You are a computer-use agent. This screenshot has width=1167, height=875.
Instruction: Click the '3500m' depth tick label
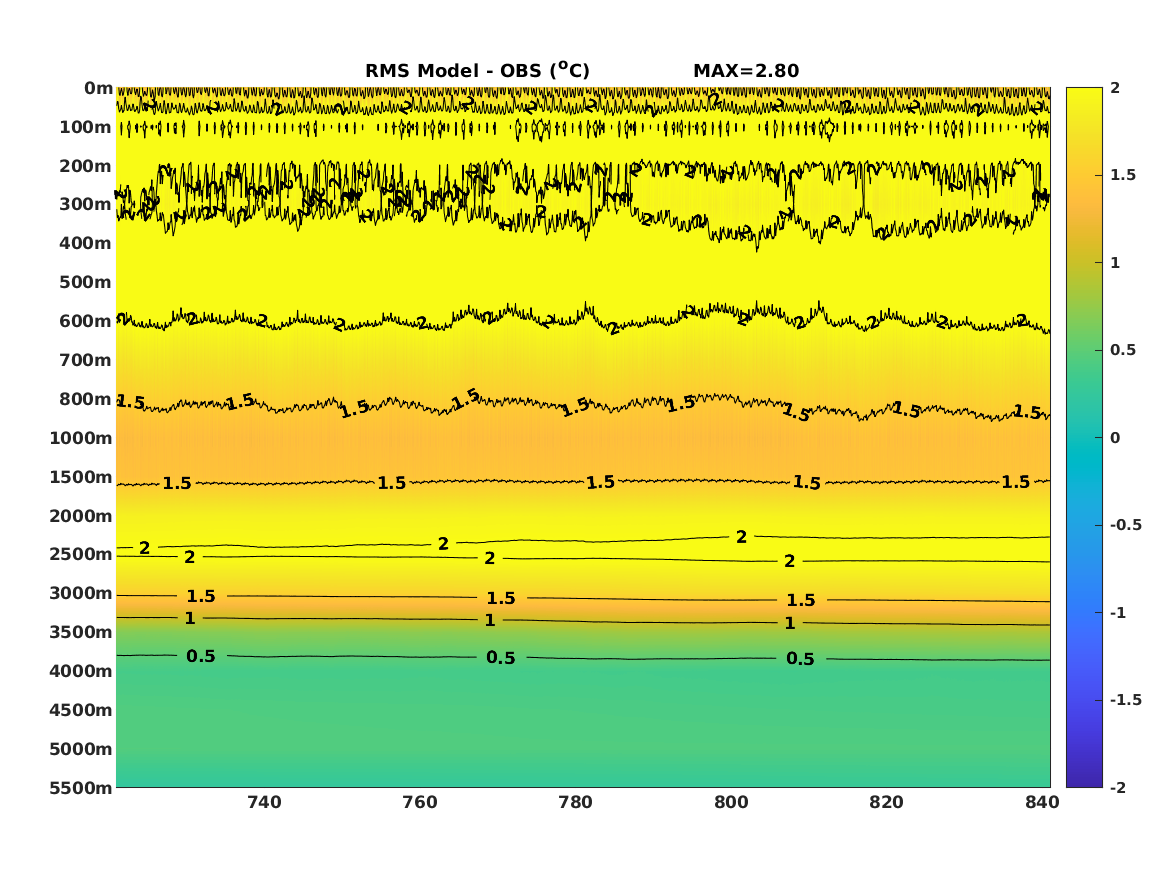(81, 632)
